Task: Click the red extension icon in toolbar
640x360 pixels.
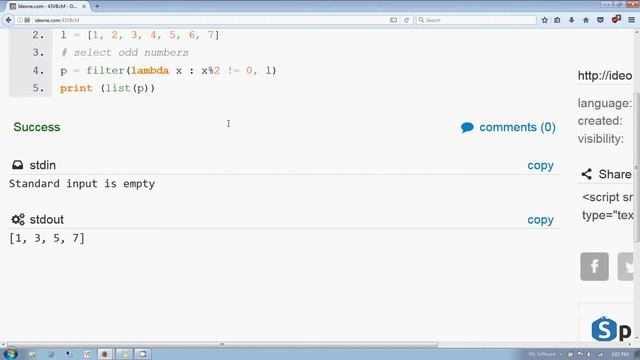Action: tap(616, 19)
